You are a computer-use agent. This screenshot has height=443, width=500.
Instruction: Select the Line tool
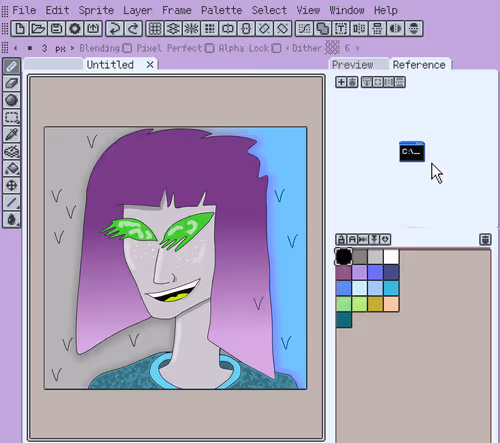tap(12, 202)
